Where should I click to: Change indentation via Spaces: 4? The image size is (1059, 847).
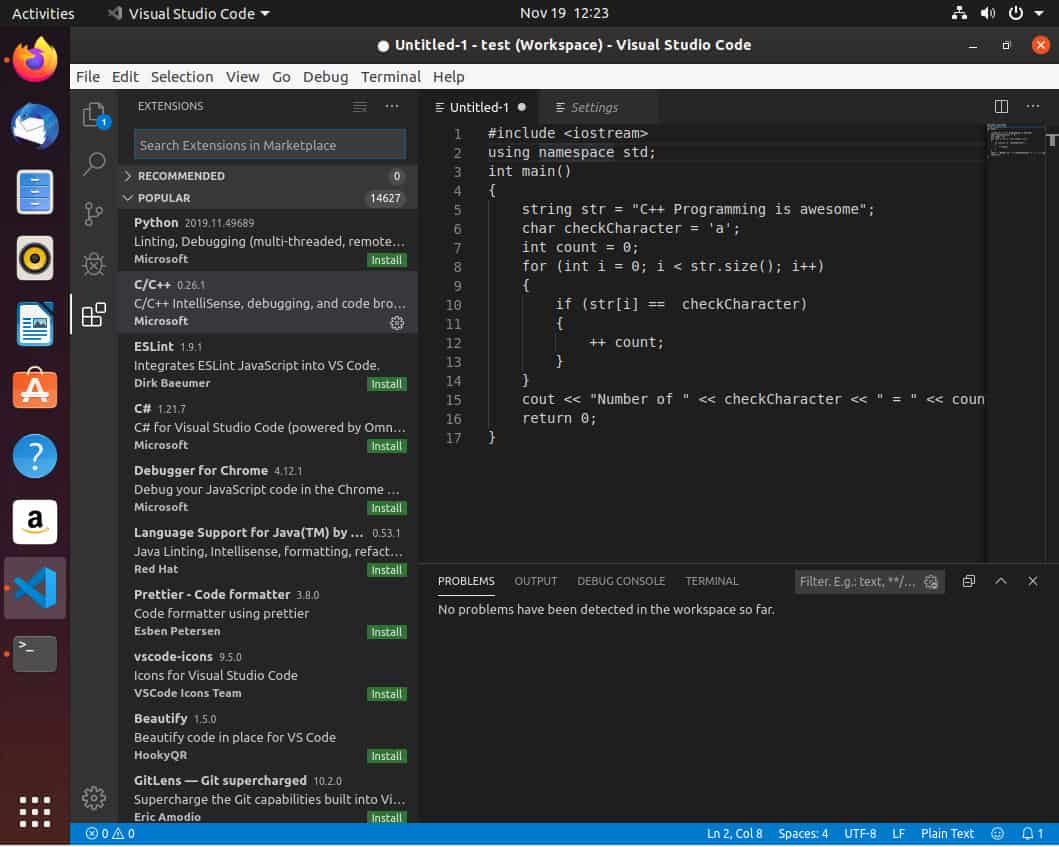[802, 833]
